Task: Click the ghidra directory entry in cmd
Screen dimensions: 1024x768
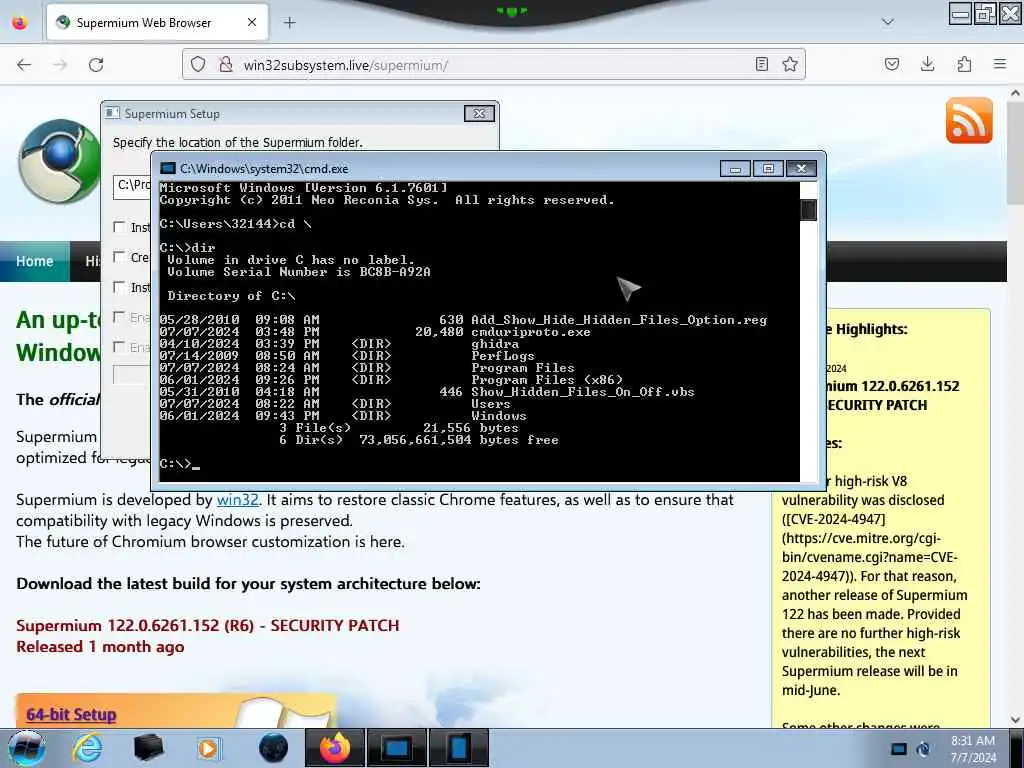Action: coord(495,344)
